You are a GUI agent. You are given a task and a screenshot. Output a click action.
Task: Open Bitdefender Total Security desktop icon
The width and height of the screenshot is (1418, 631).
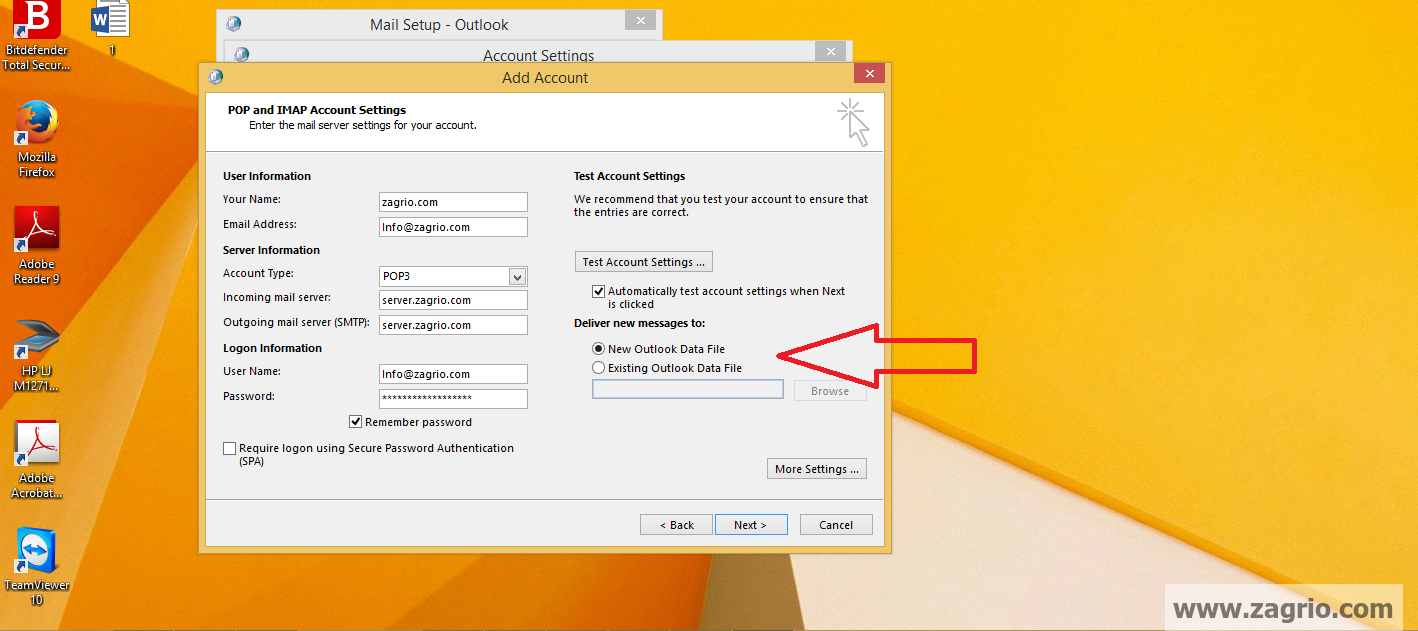tap(36, 36)
